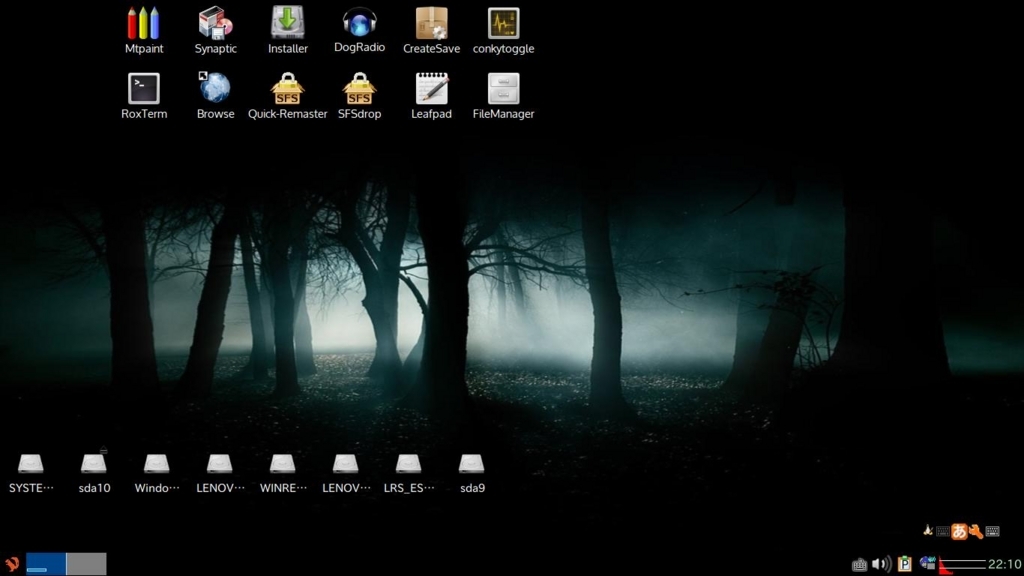Click the speaker volume tray icon

click(x=881, y=564)
